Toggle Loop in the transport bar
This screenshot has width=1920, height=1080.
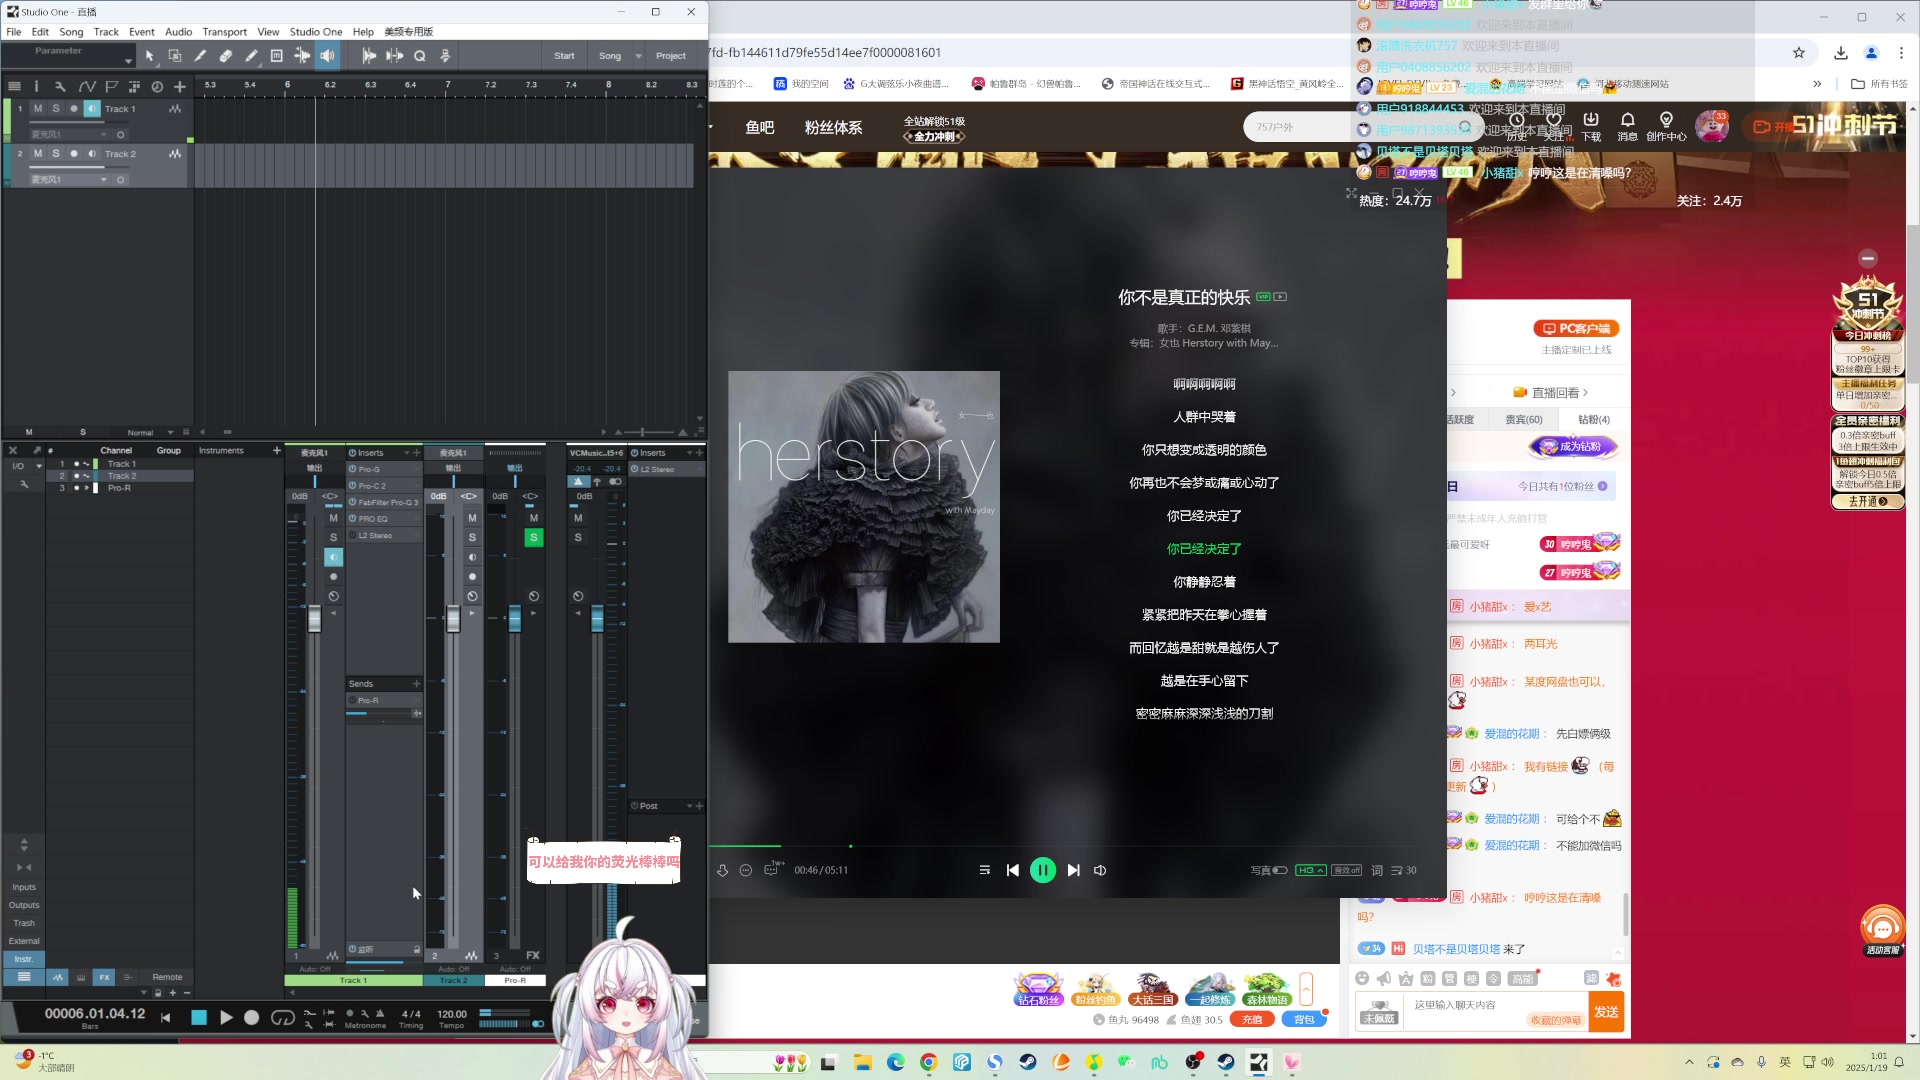(283, 1017)
